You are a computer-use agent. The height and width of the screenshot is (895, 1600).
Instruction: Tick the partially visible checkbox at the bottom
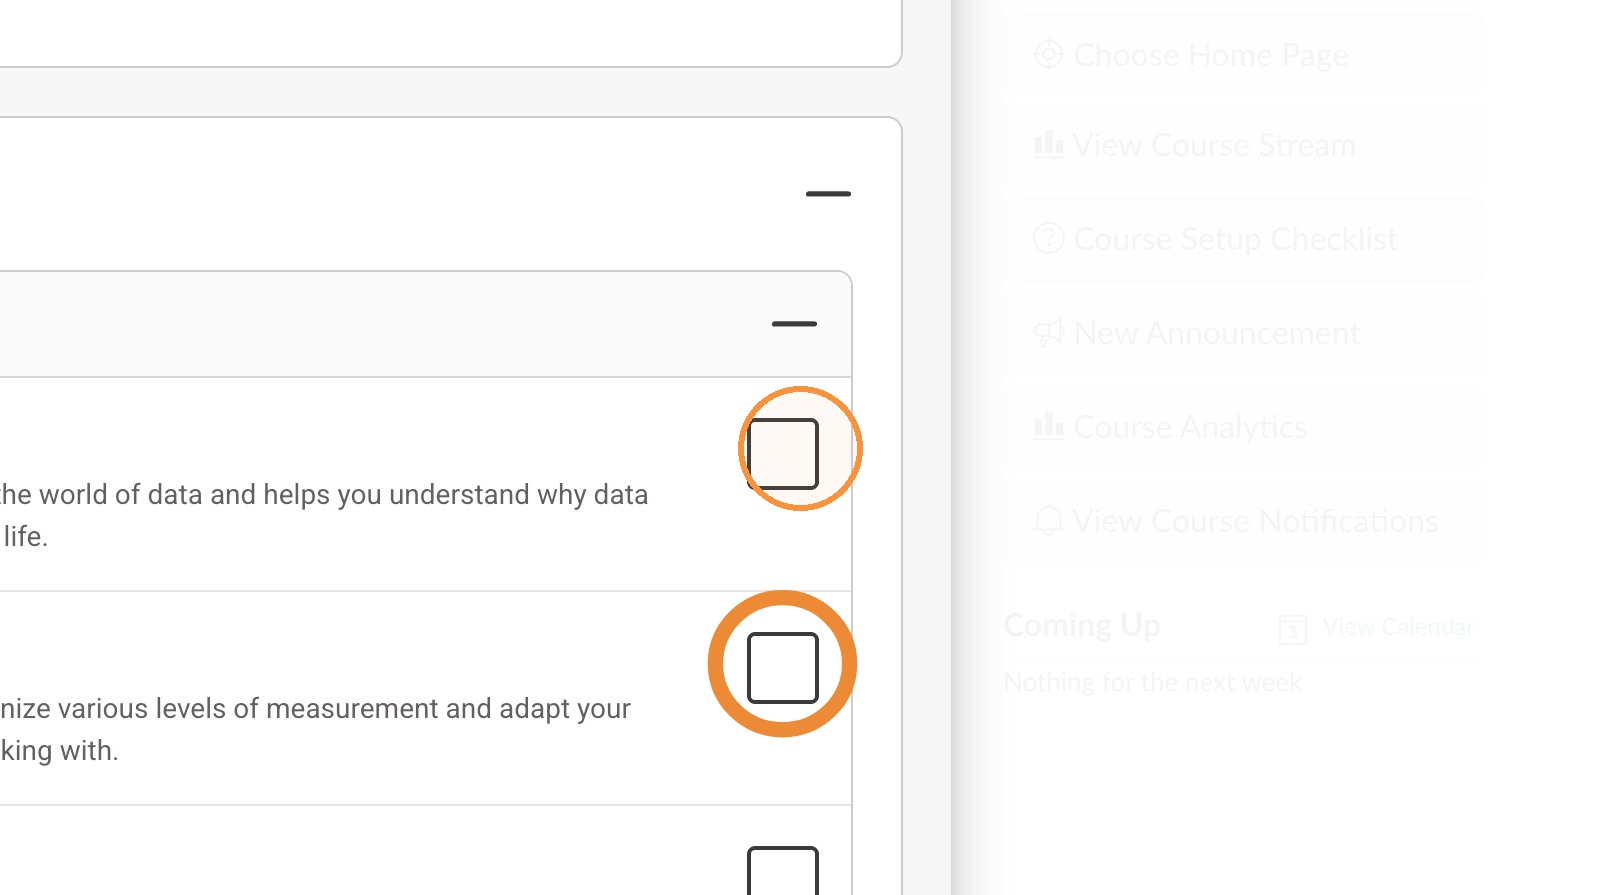783,871
